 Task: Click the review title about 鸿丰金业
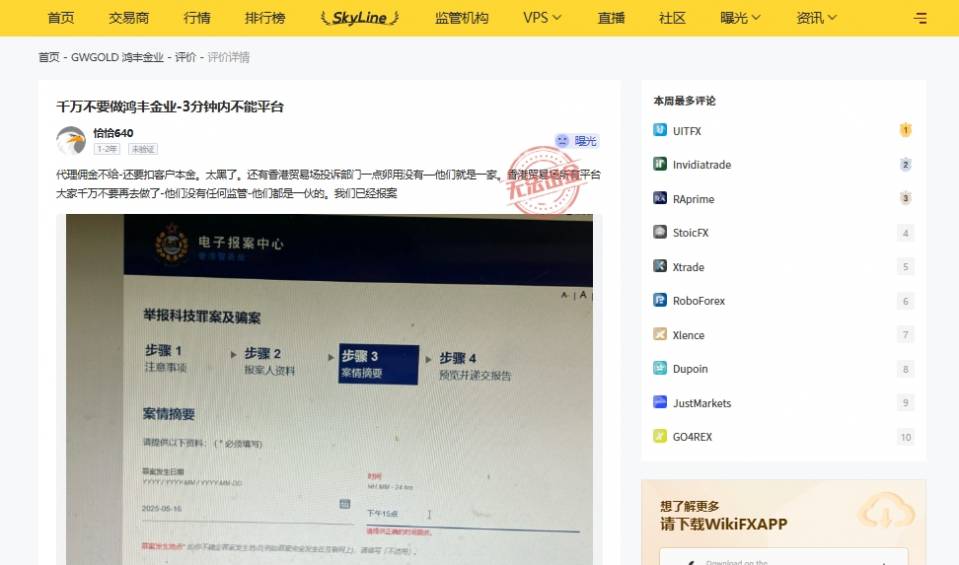(x=170, y=106)
